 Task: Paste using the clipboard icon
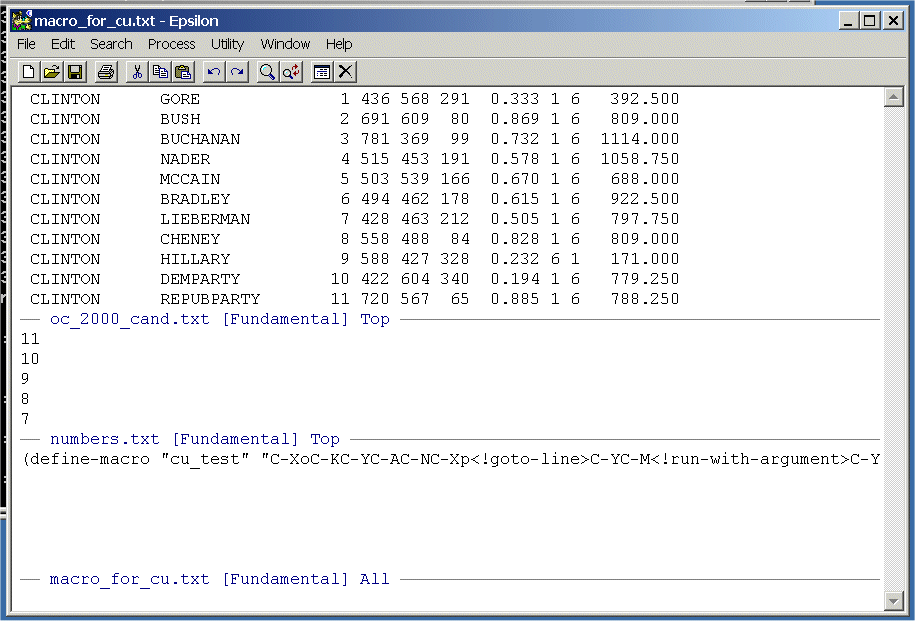coord(183,71)
